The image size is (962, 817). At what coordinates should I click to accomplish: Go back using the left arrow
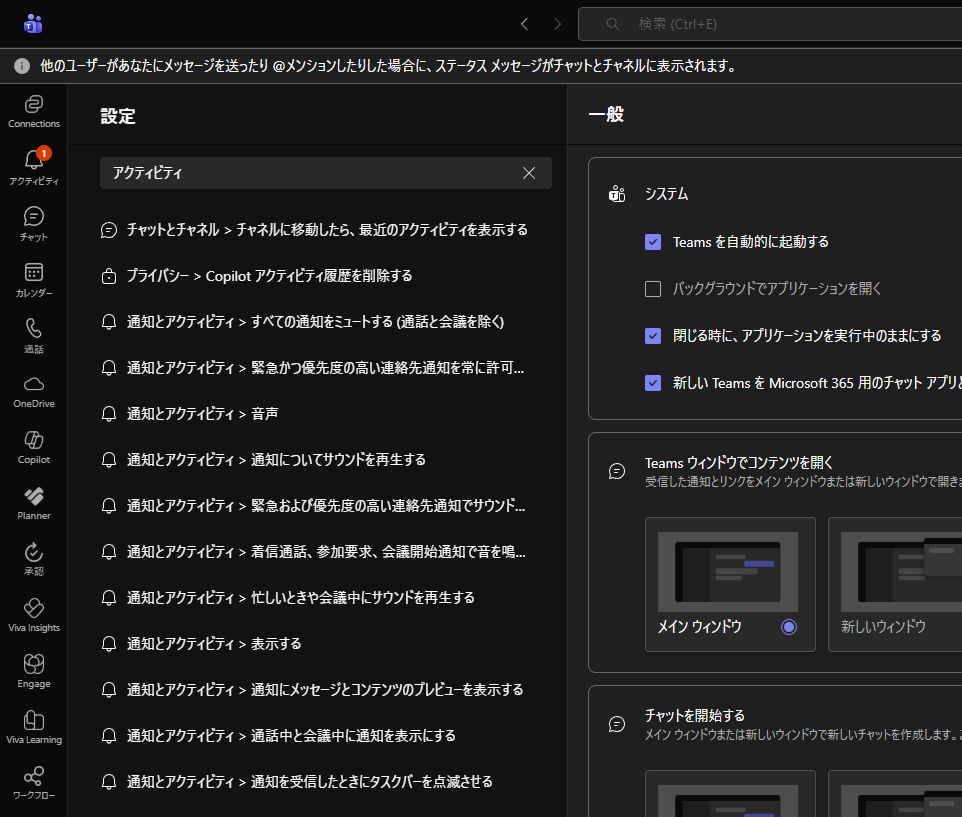(524, 24)
